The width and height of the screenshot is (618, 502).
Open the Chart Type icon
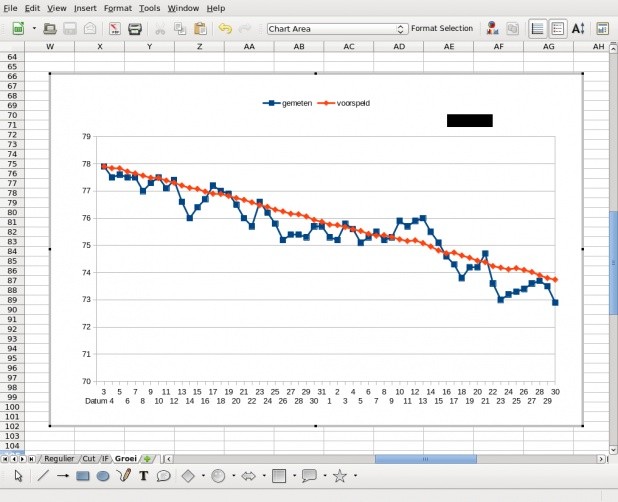pyautogui.click(x=492, y=29)
